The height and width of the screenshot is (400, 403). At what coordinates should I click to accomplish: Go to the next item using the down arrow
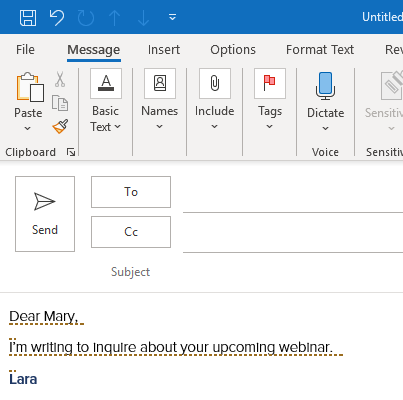click(143, 17)
